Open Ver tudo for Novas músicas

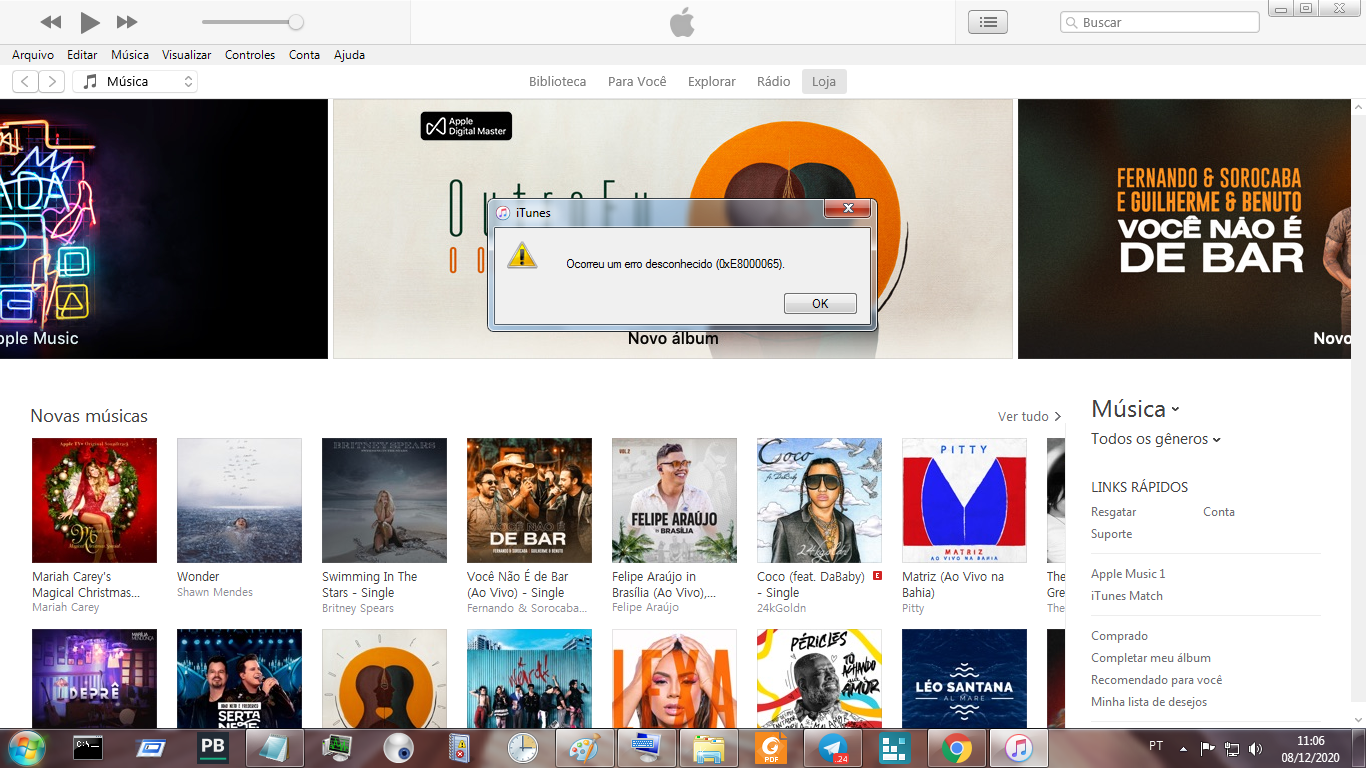tap(1029, 416)
